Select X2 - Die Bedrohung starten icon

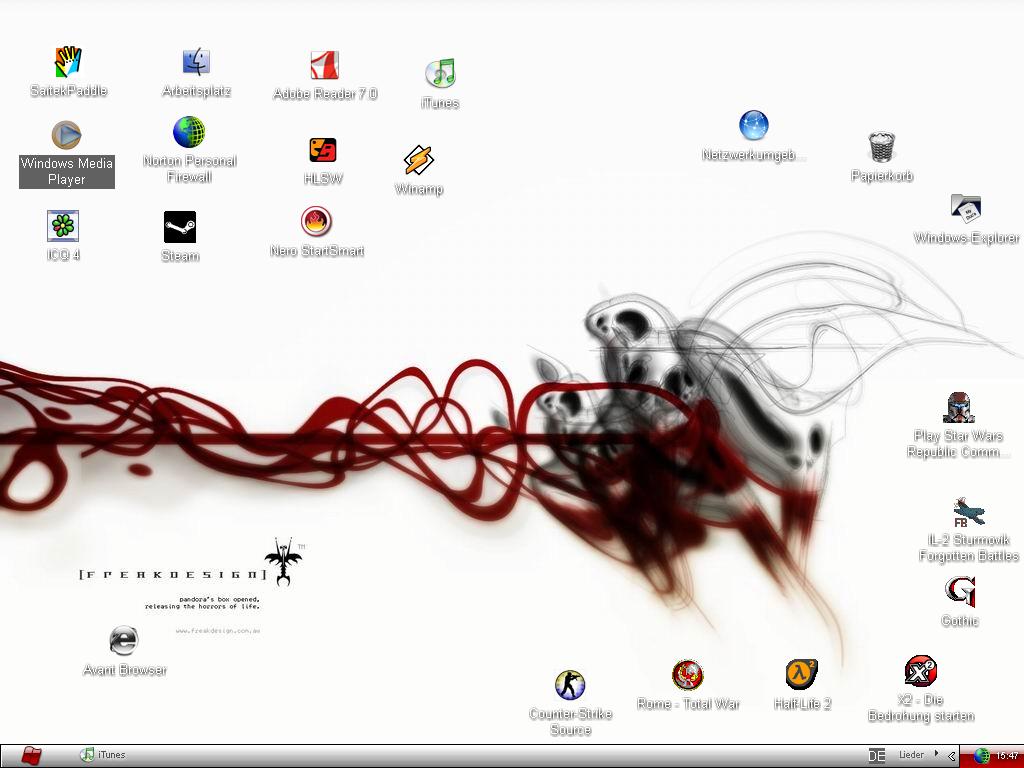coord(921,671)
